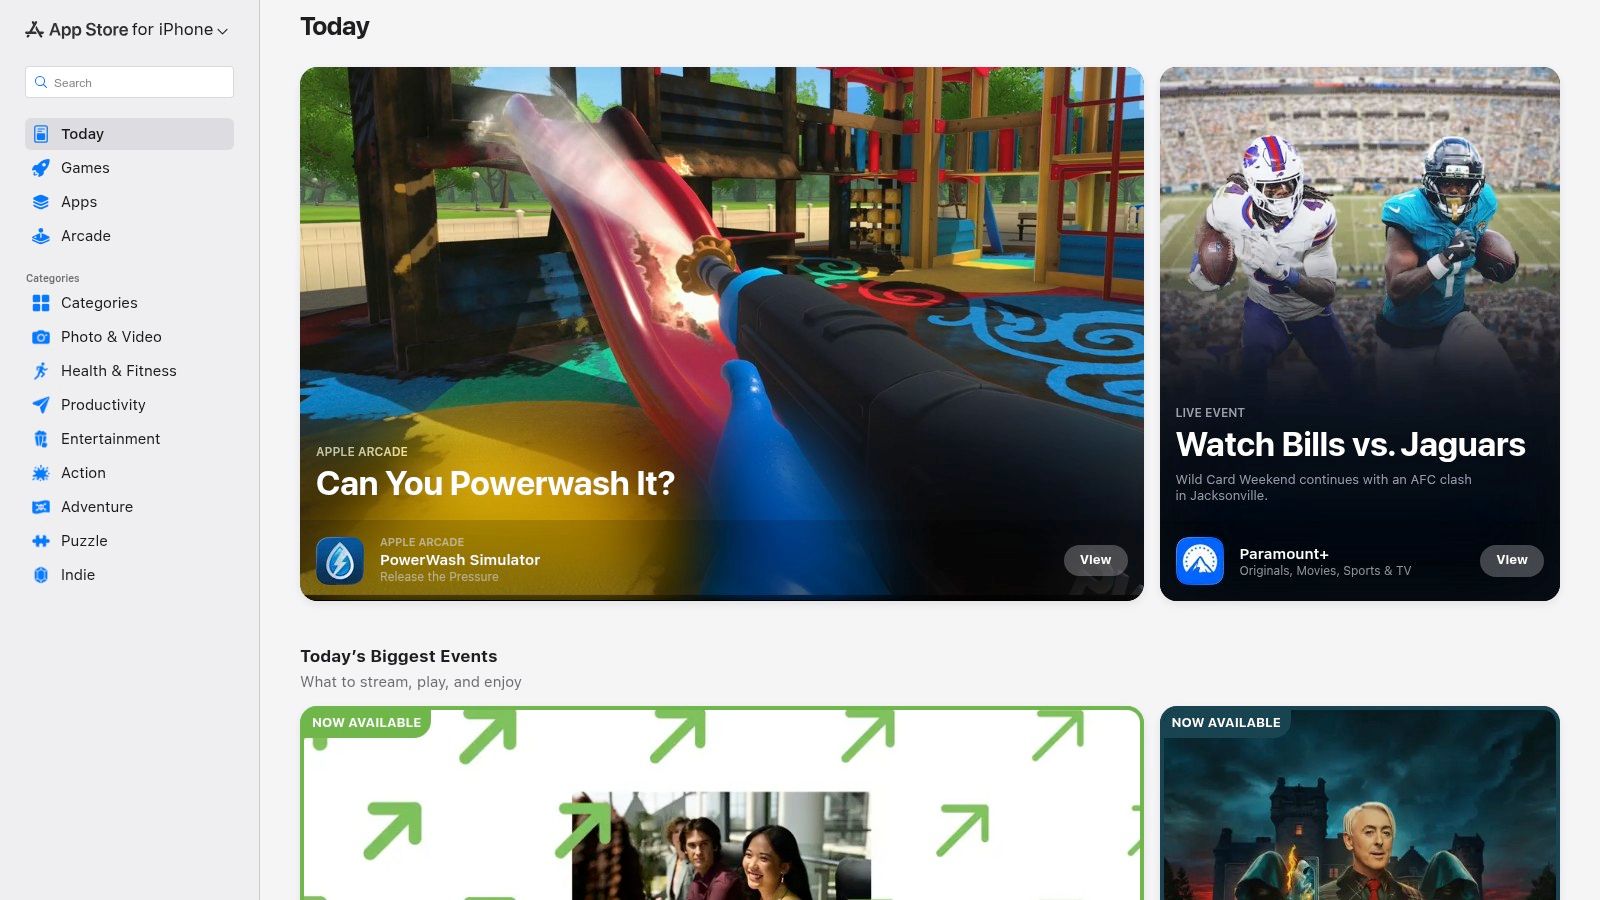Open the Action games category
The image size is (1600, 900).
tap(129, 473)
